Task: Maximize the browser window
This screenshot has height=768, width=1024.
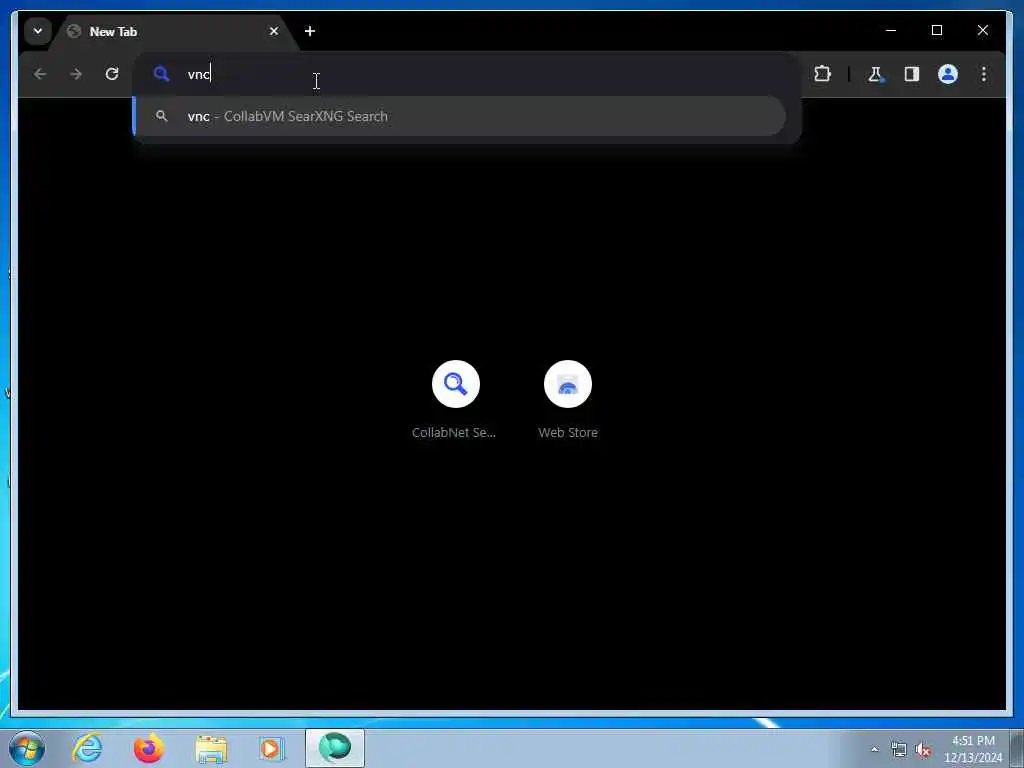Action: [x=936, y=30]
